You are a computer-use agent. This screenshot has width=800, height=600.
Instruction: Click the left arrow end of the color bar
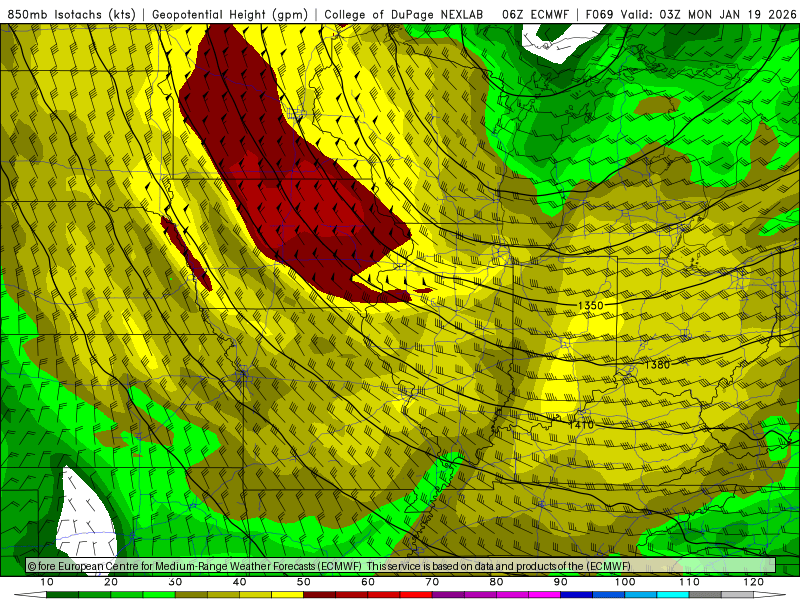click(x=30, y=594)
